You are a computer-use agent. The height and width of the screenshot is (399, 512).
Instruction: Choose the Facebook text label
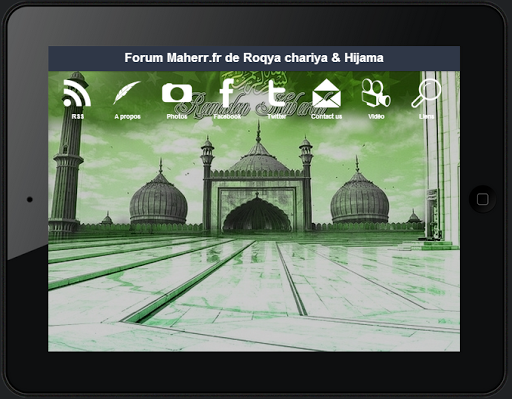pos(227,116)
